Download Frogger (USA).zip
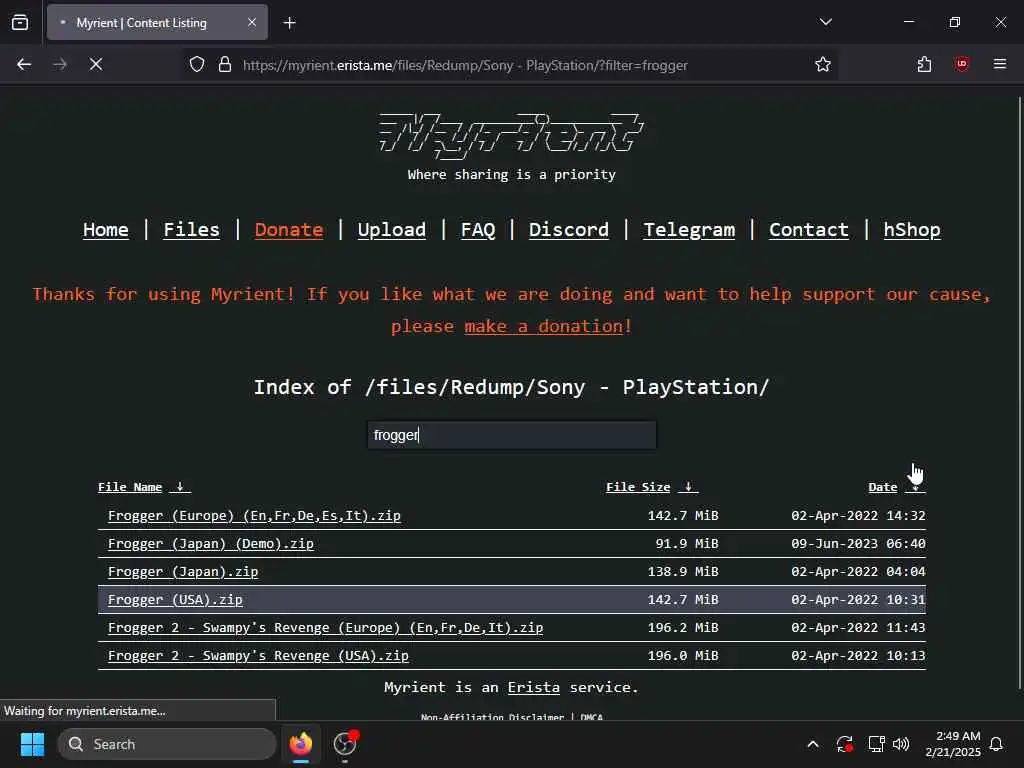Viewport: 1024px width, 768px height. 175,600
